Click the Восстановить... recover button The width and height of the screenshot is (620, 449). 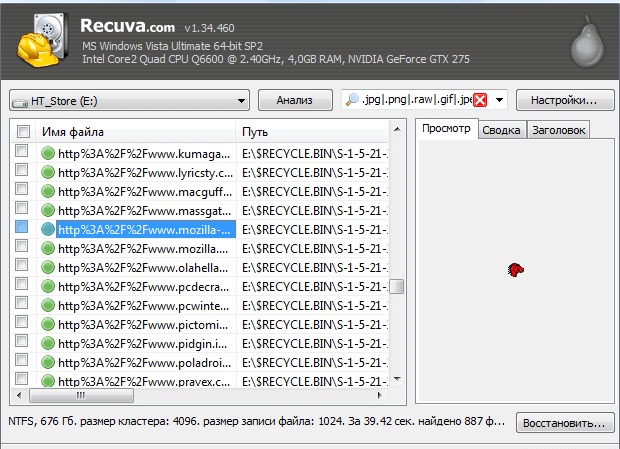[564, 423]
